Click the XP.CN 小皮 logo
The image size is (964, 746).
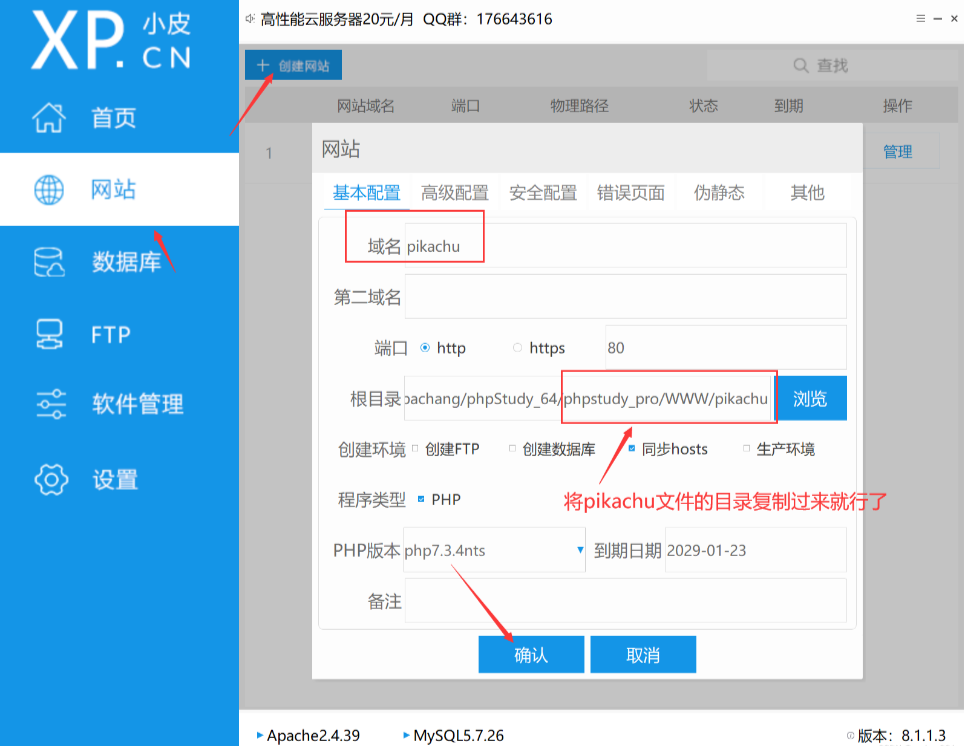click(112, 41)
